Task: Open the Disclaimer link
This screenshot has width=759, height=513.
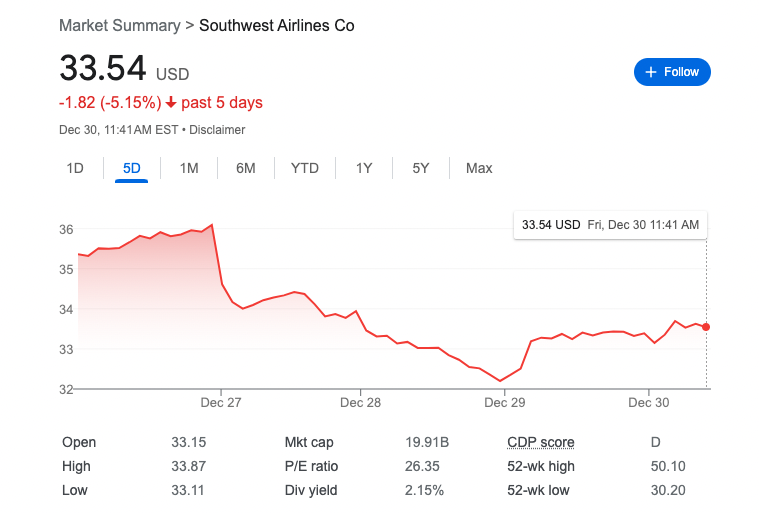Action: click(x=217, y=130)
